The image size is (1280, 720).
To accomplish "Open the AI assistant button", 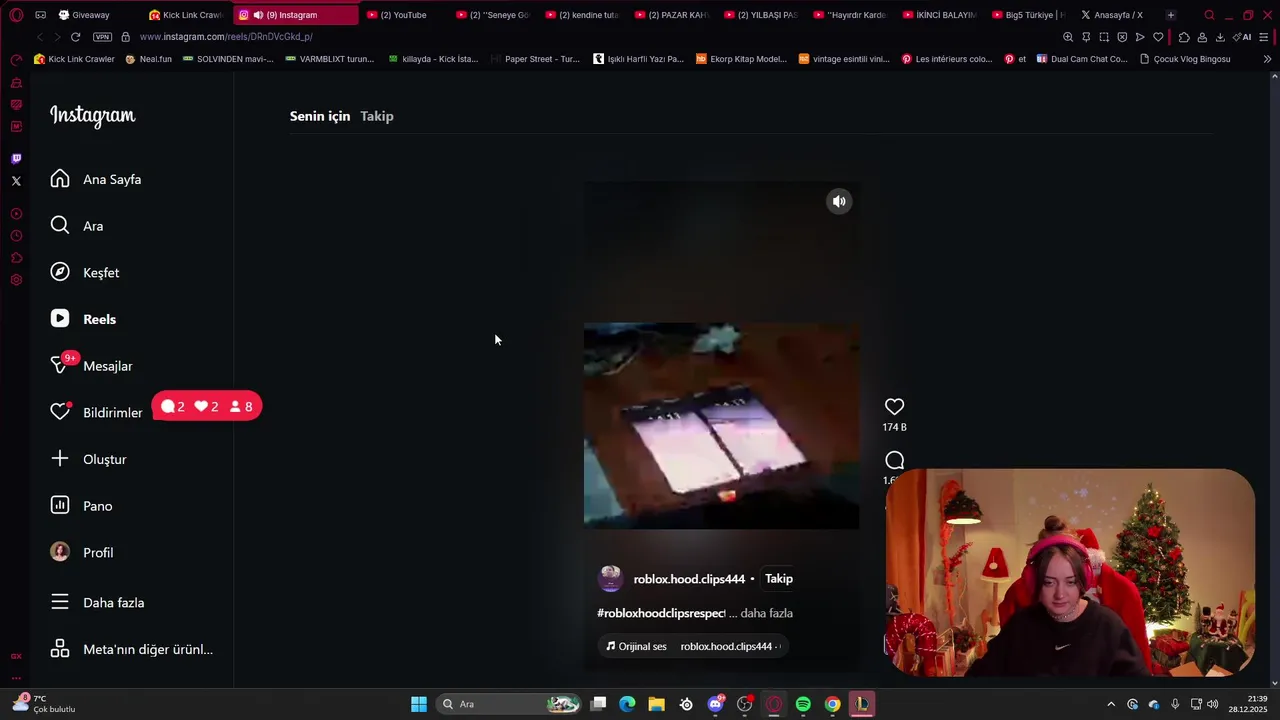I will (1243, 37).
